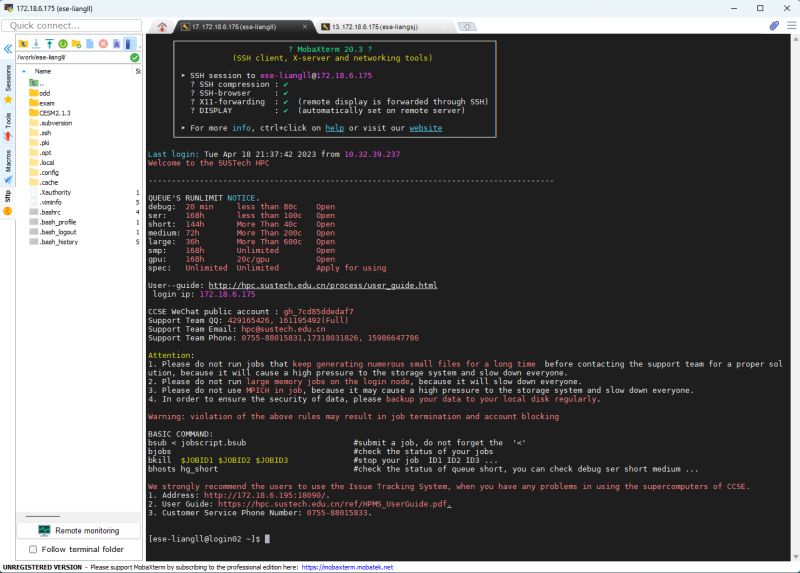Click the remote path field /work/ese-liangll/

(73, 58)
